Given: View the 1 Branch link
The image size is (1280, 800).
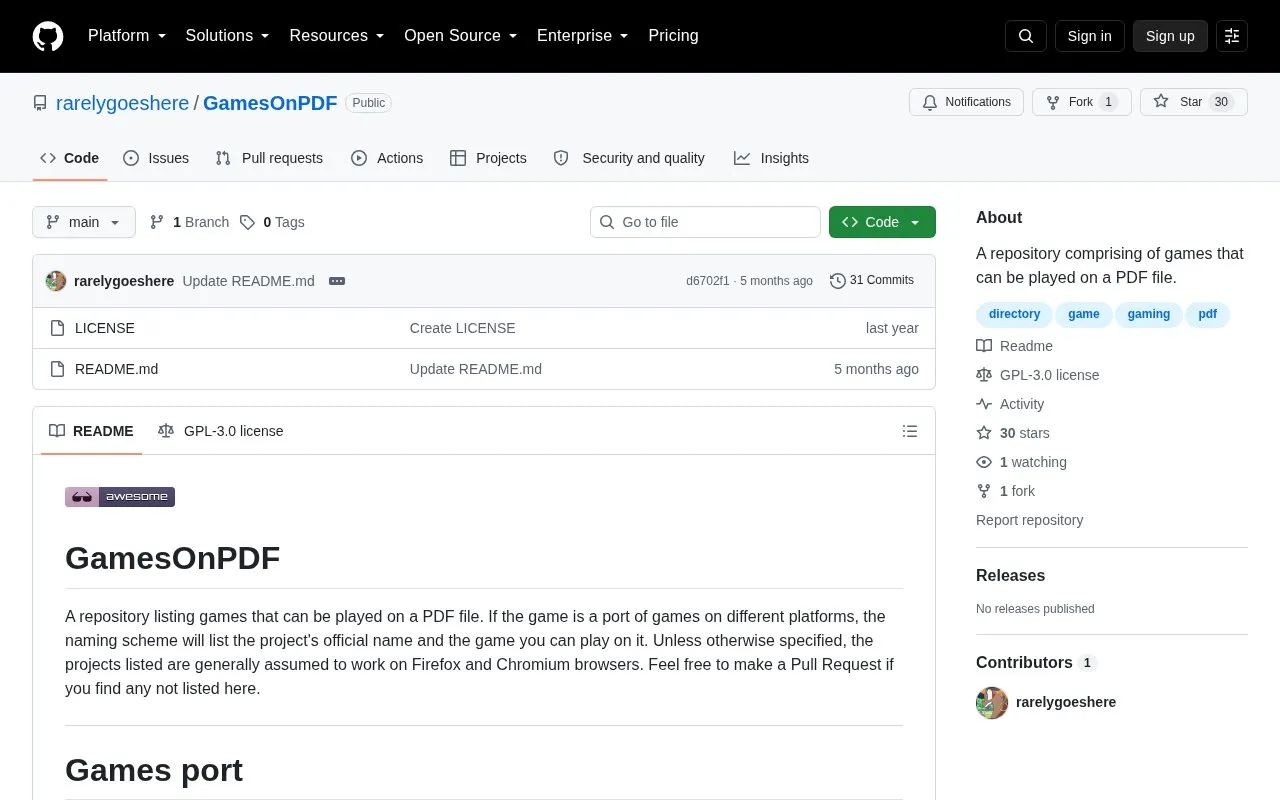Looking at the screenshot, I should [x=189, y=222].
